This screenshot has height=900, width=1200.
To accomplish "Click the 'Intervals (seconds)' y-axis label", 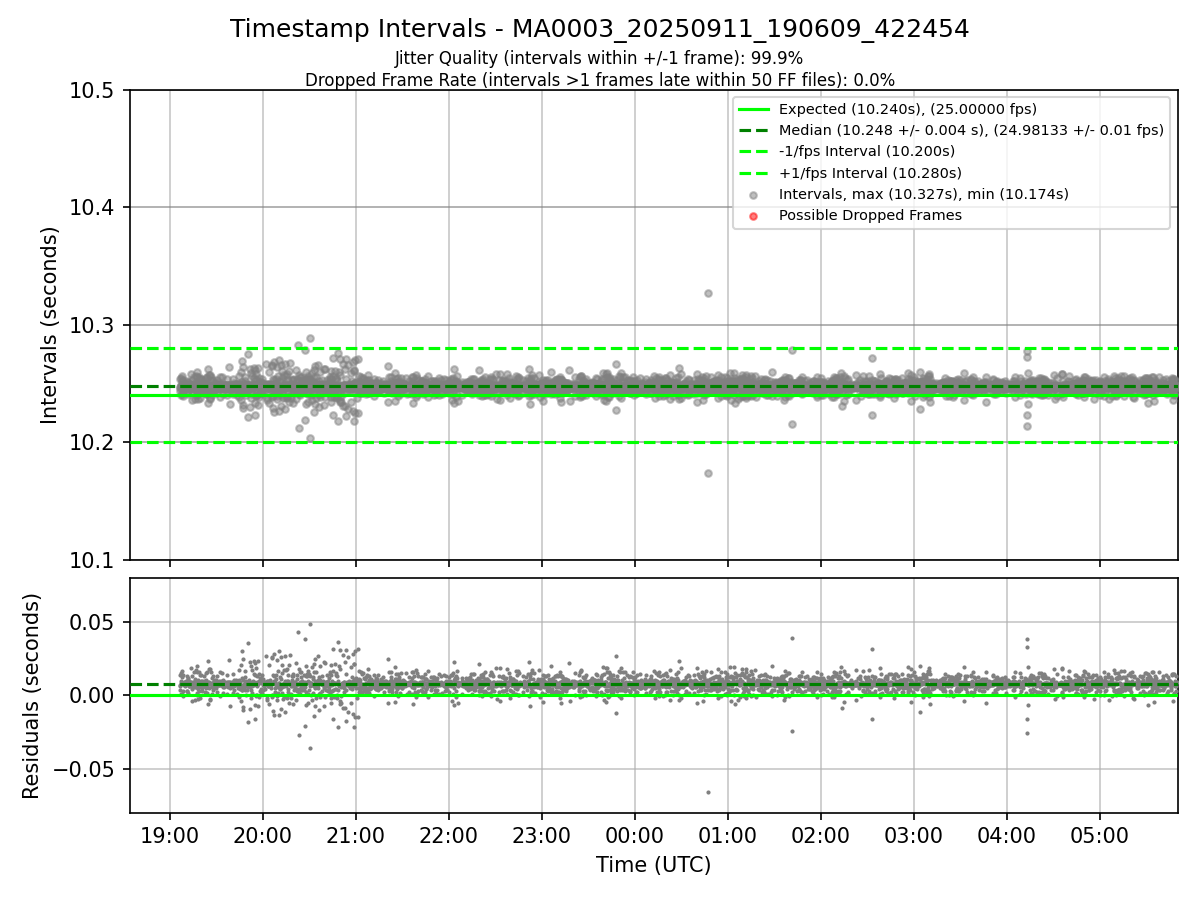I will 50,325.
